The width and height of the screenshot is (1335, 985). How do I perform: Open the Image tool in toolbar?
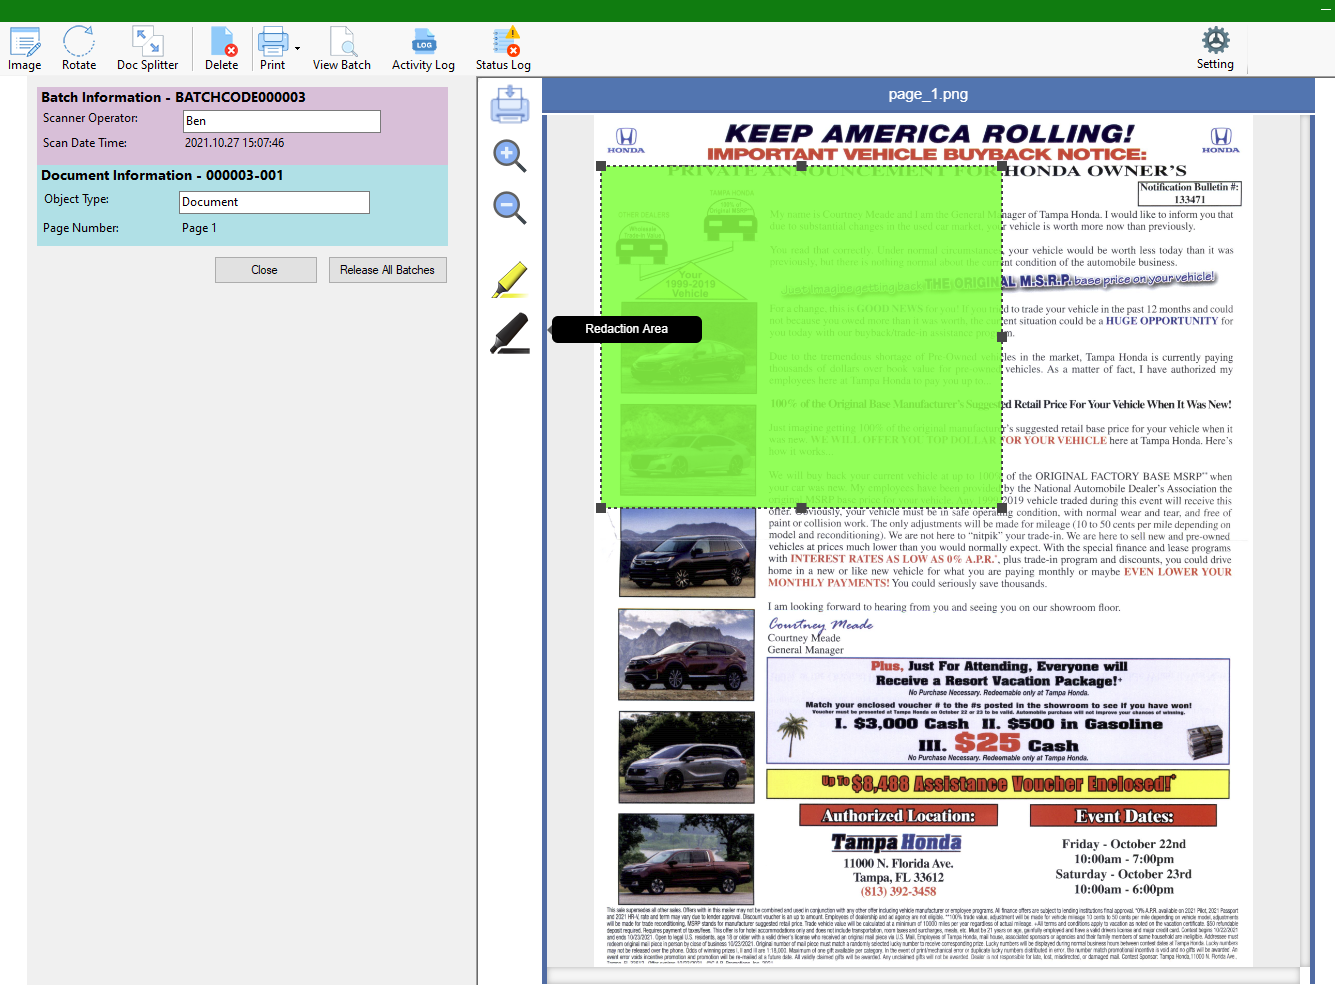(25, 49)
